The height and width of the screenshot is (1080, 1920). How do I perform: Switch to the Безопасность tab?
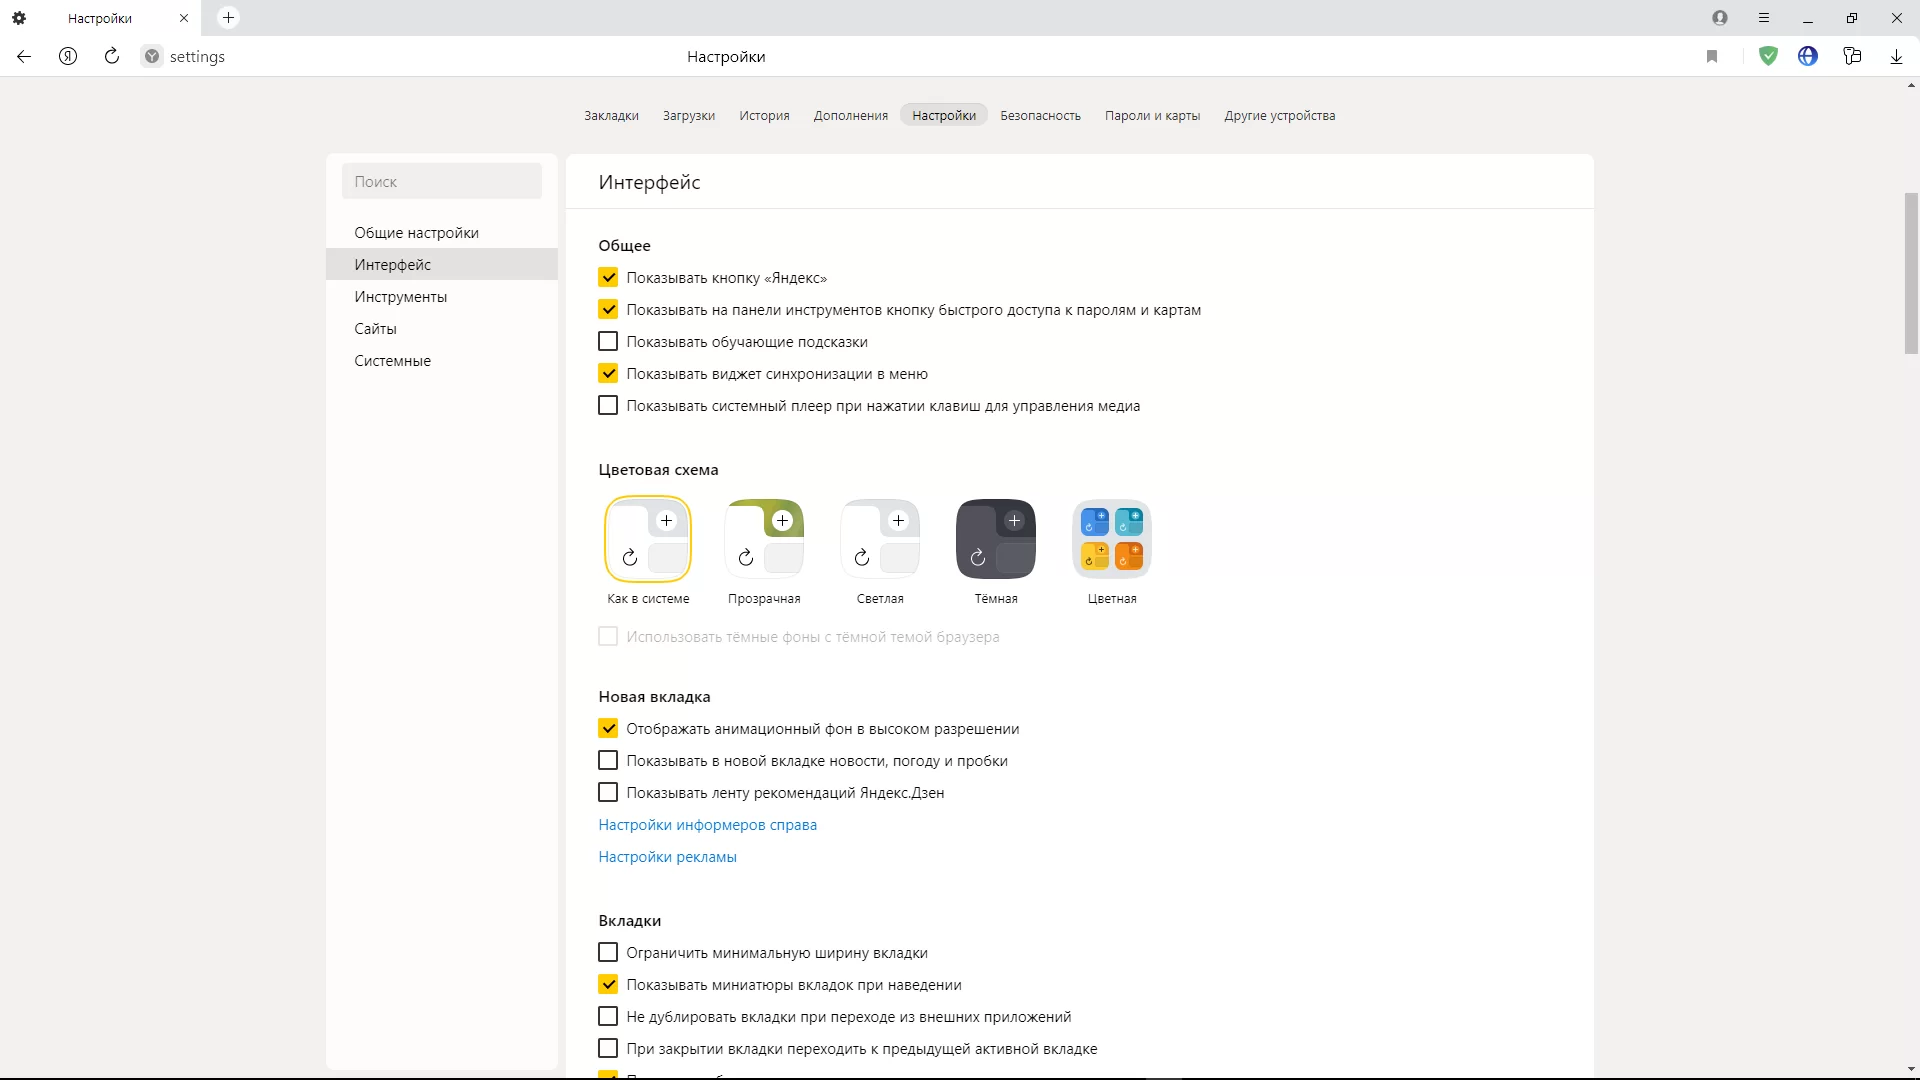[x=1040, y=115]
